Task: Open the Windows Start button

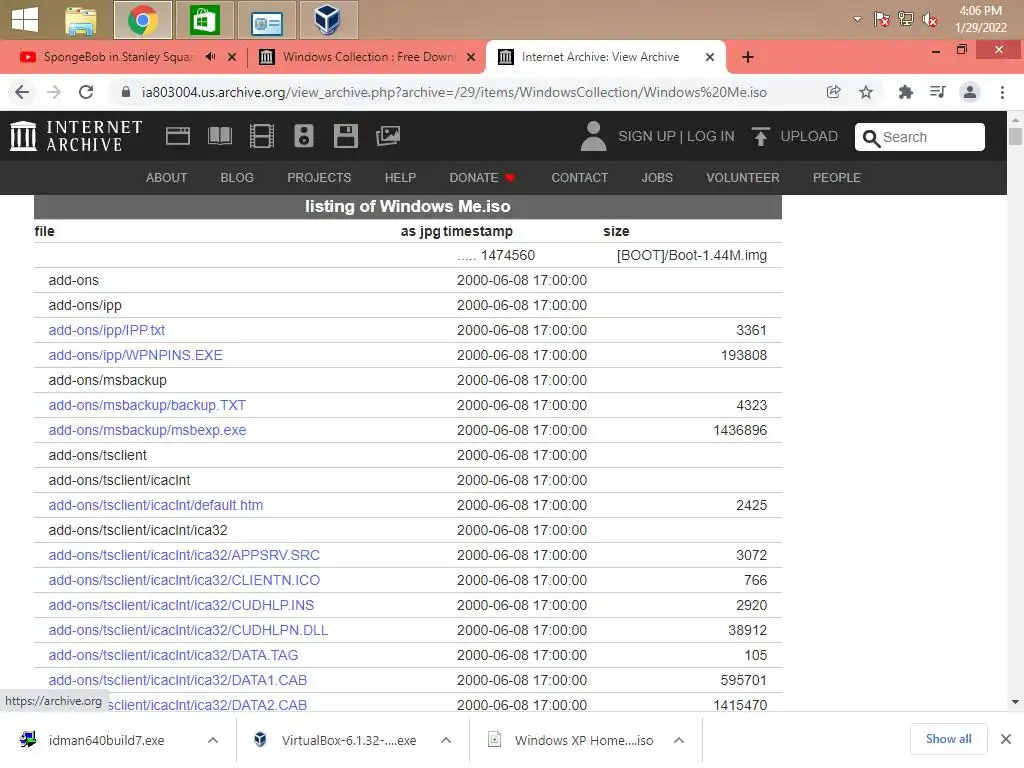Action: click(25, 20)
